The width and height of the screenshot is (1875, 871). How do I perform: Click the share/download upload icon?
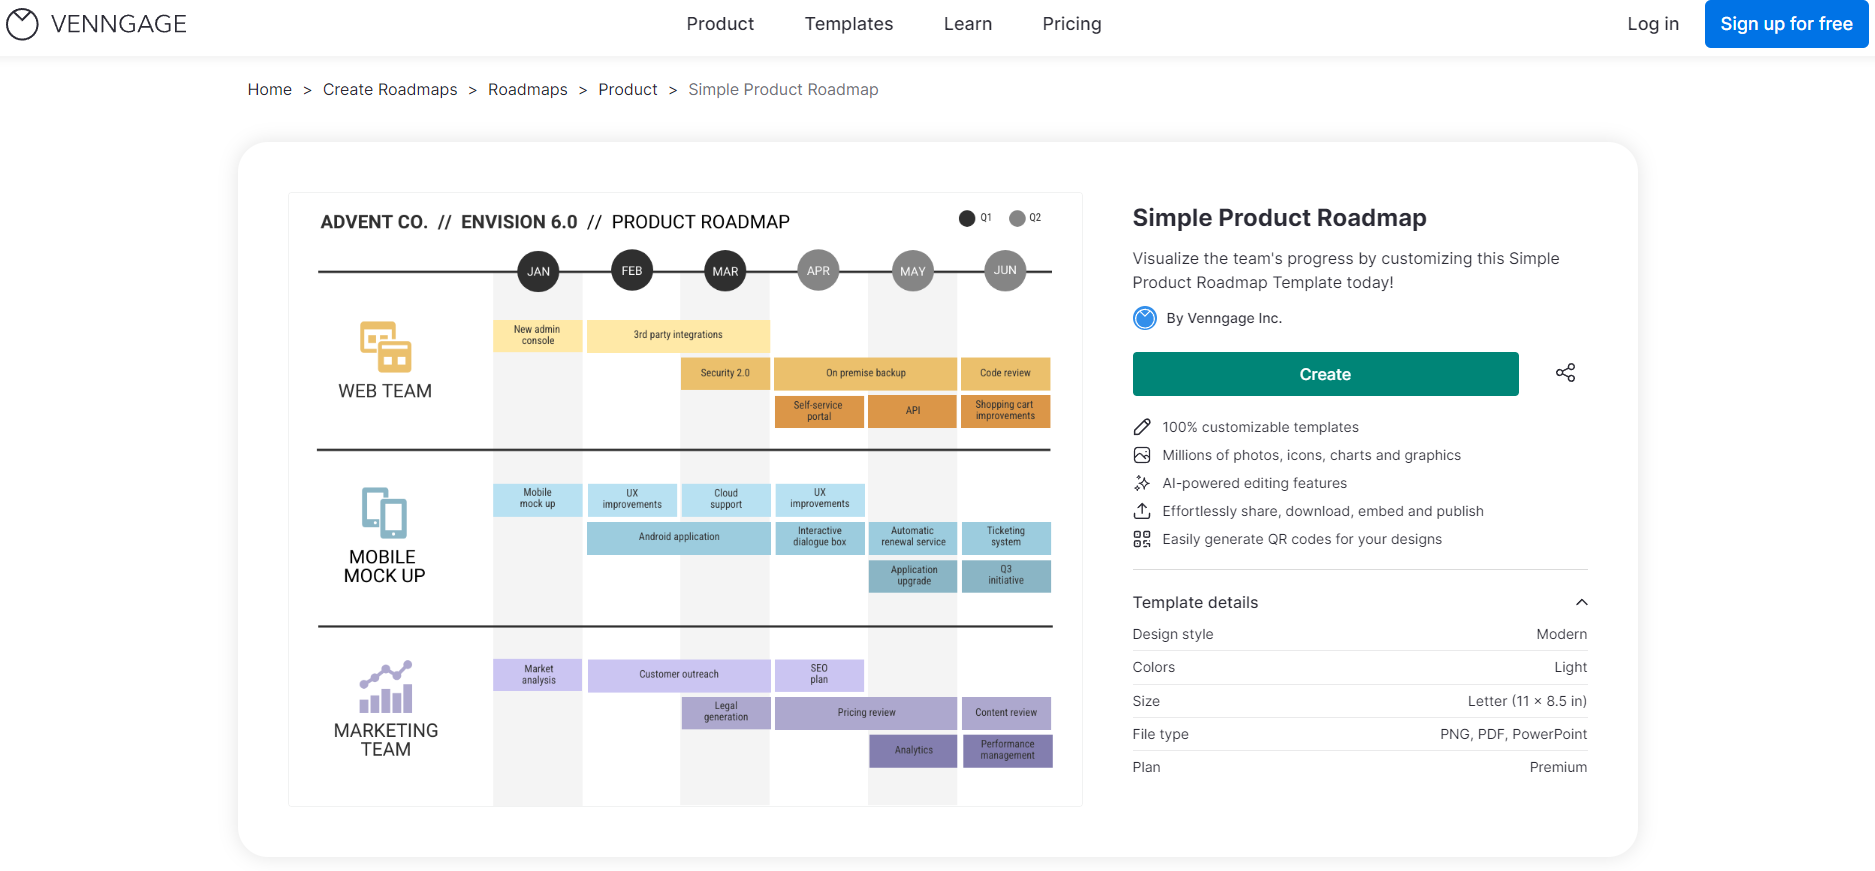pyautogui.click(x=1142, y=511)
